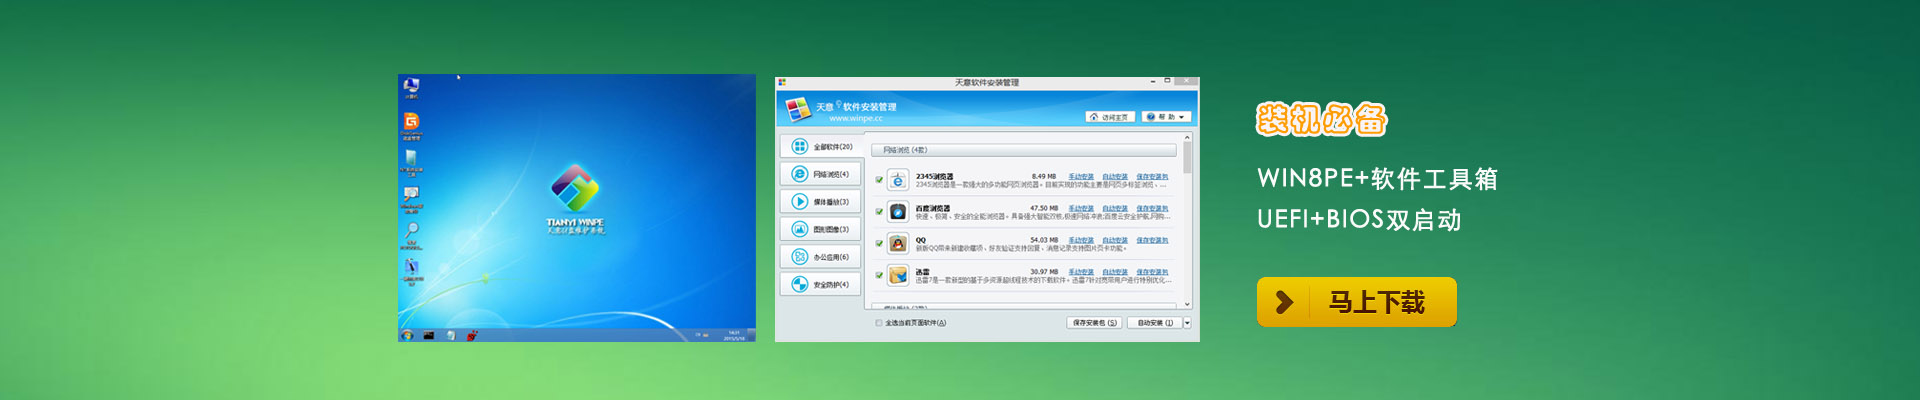Click 自动安装 link for 百度浏览器
This screenshot has height=400, width=1920.
(x=1115, y=209)
